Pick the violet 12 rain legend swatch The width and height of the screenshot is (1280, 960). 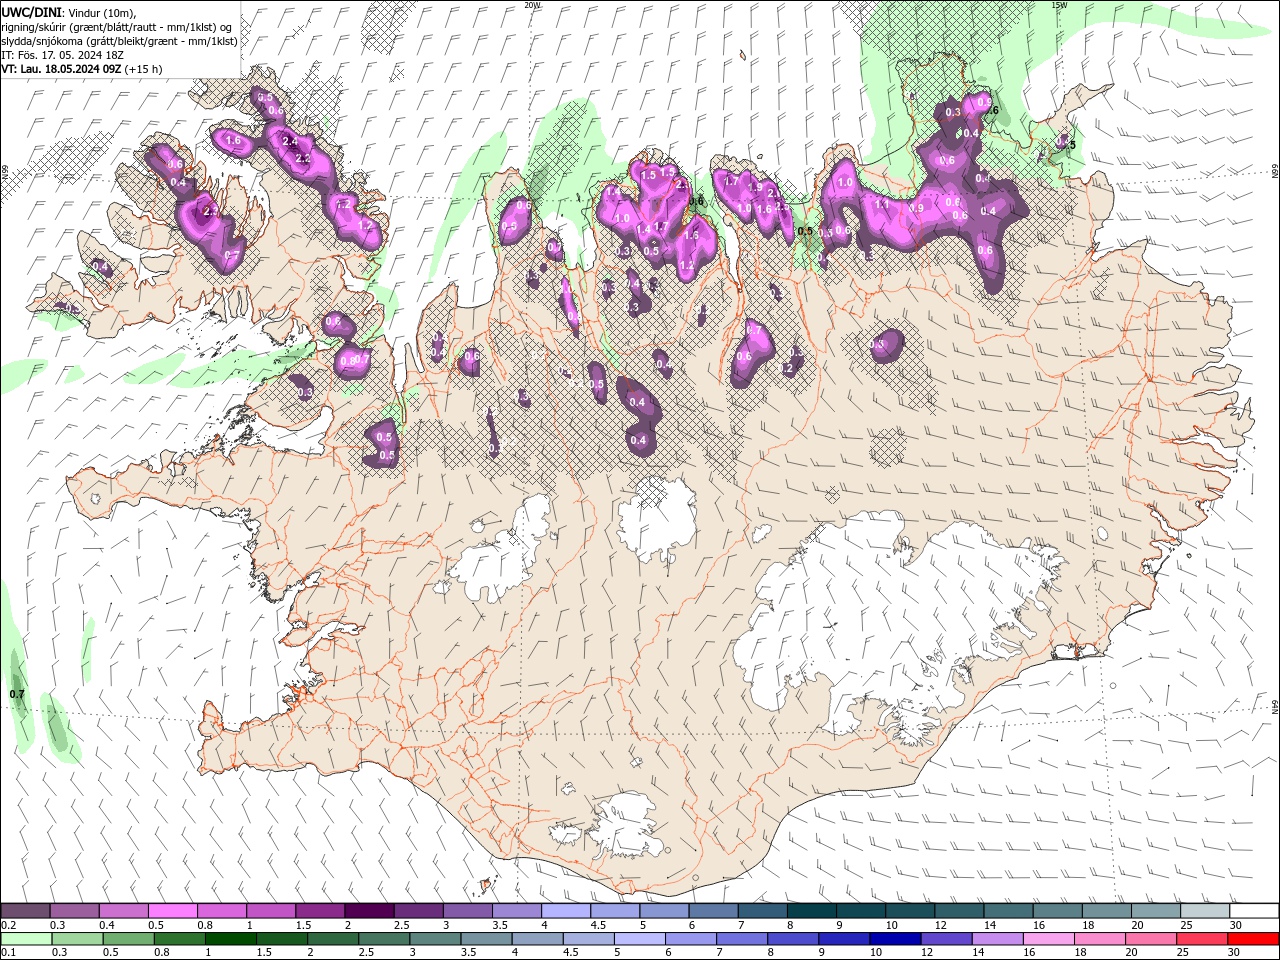click(947, 939)
